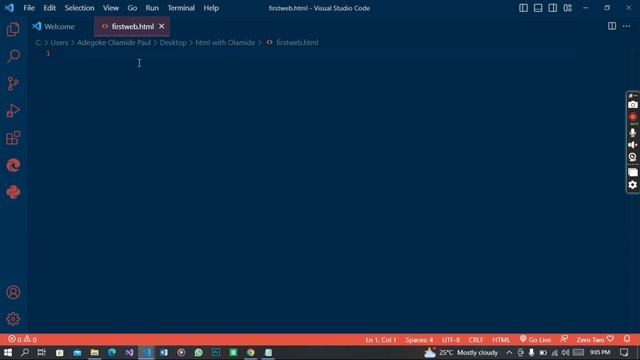Click Zero Two theme item in status bar
Image resolution: width=640 pixels, height=360 pixels.
click(x=595, y=340)
